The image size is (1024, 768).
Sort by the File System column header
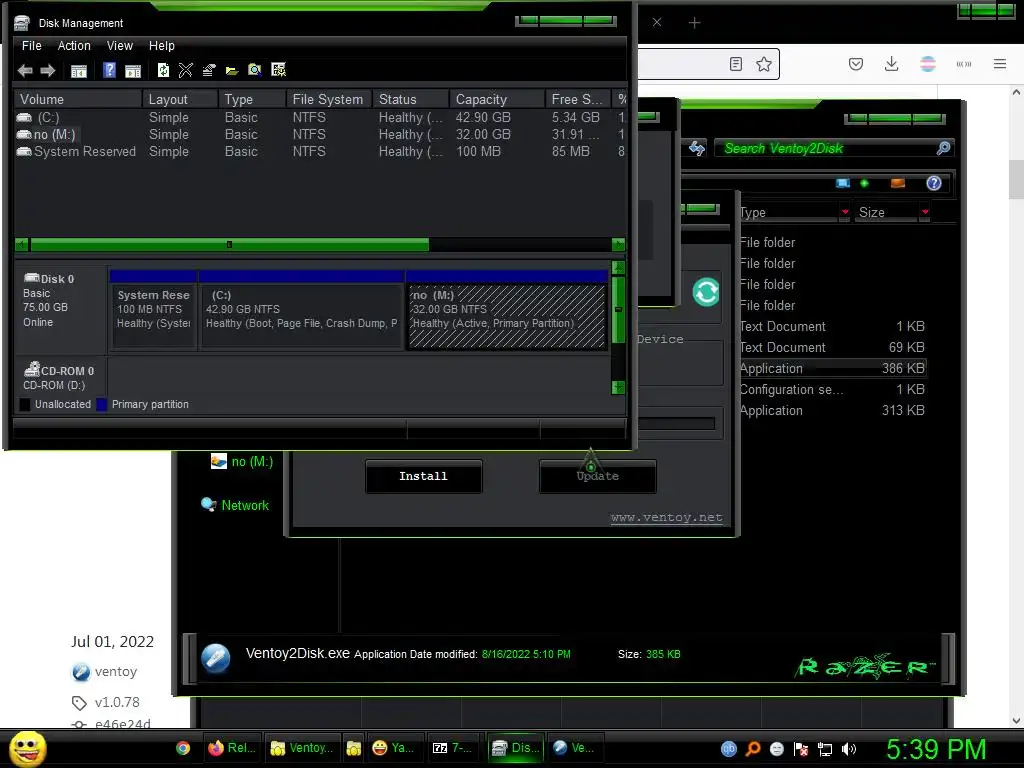[x=328, y=99]
